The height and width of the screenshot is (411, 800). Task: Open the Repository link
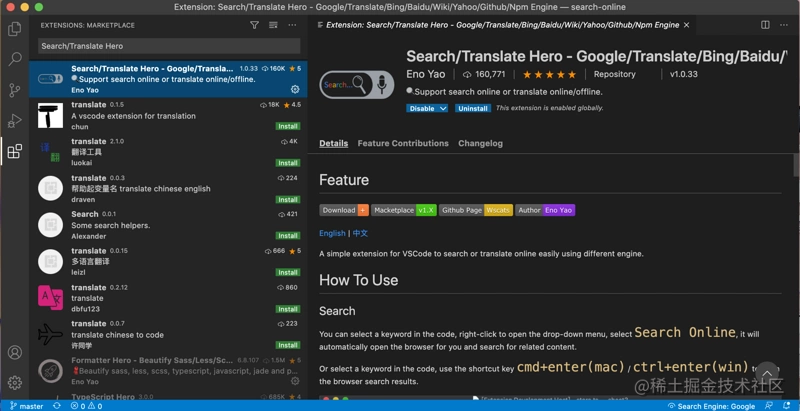(x=614, y=74)
